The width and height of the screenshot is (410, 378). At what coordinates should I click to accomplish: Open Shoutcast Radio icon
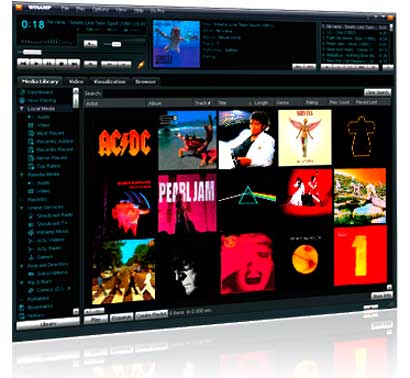31,215
